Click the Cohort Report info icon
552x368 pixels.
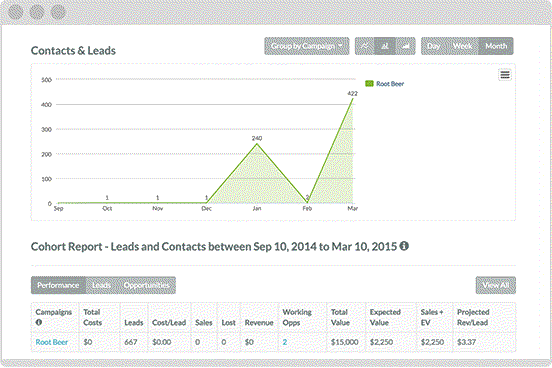coord(404,246)
